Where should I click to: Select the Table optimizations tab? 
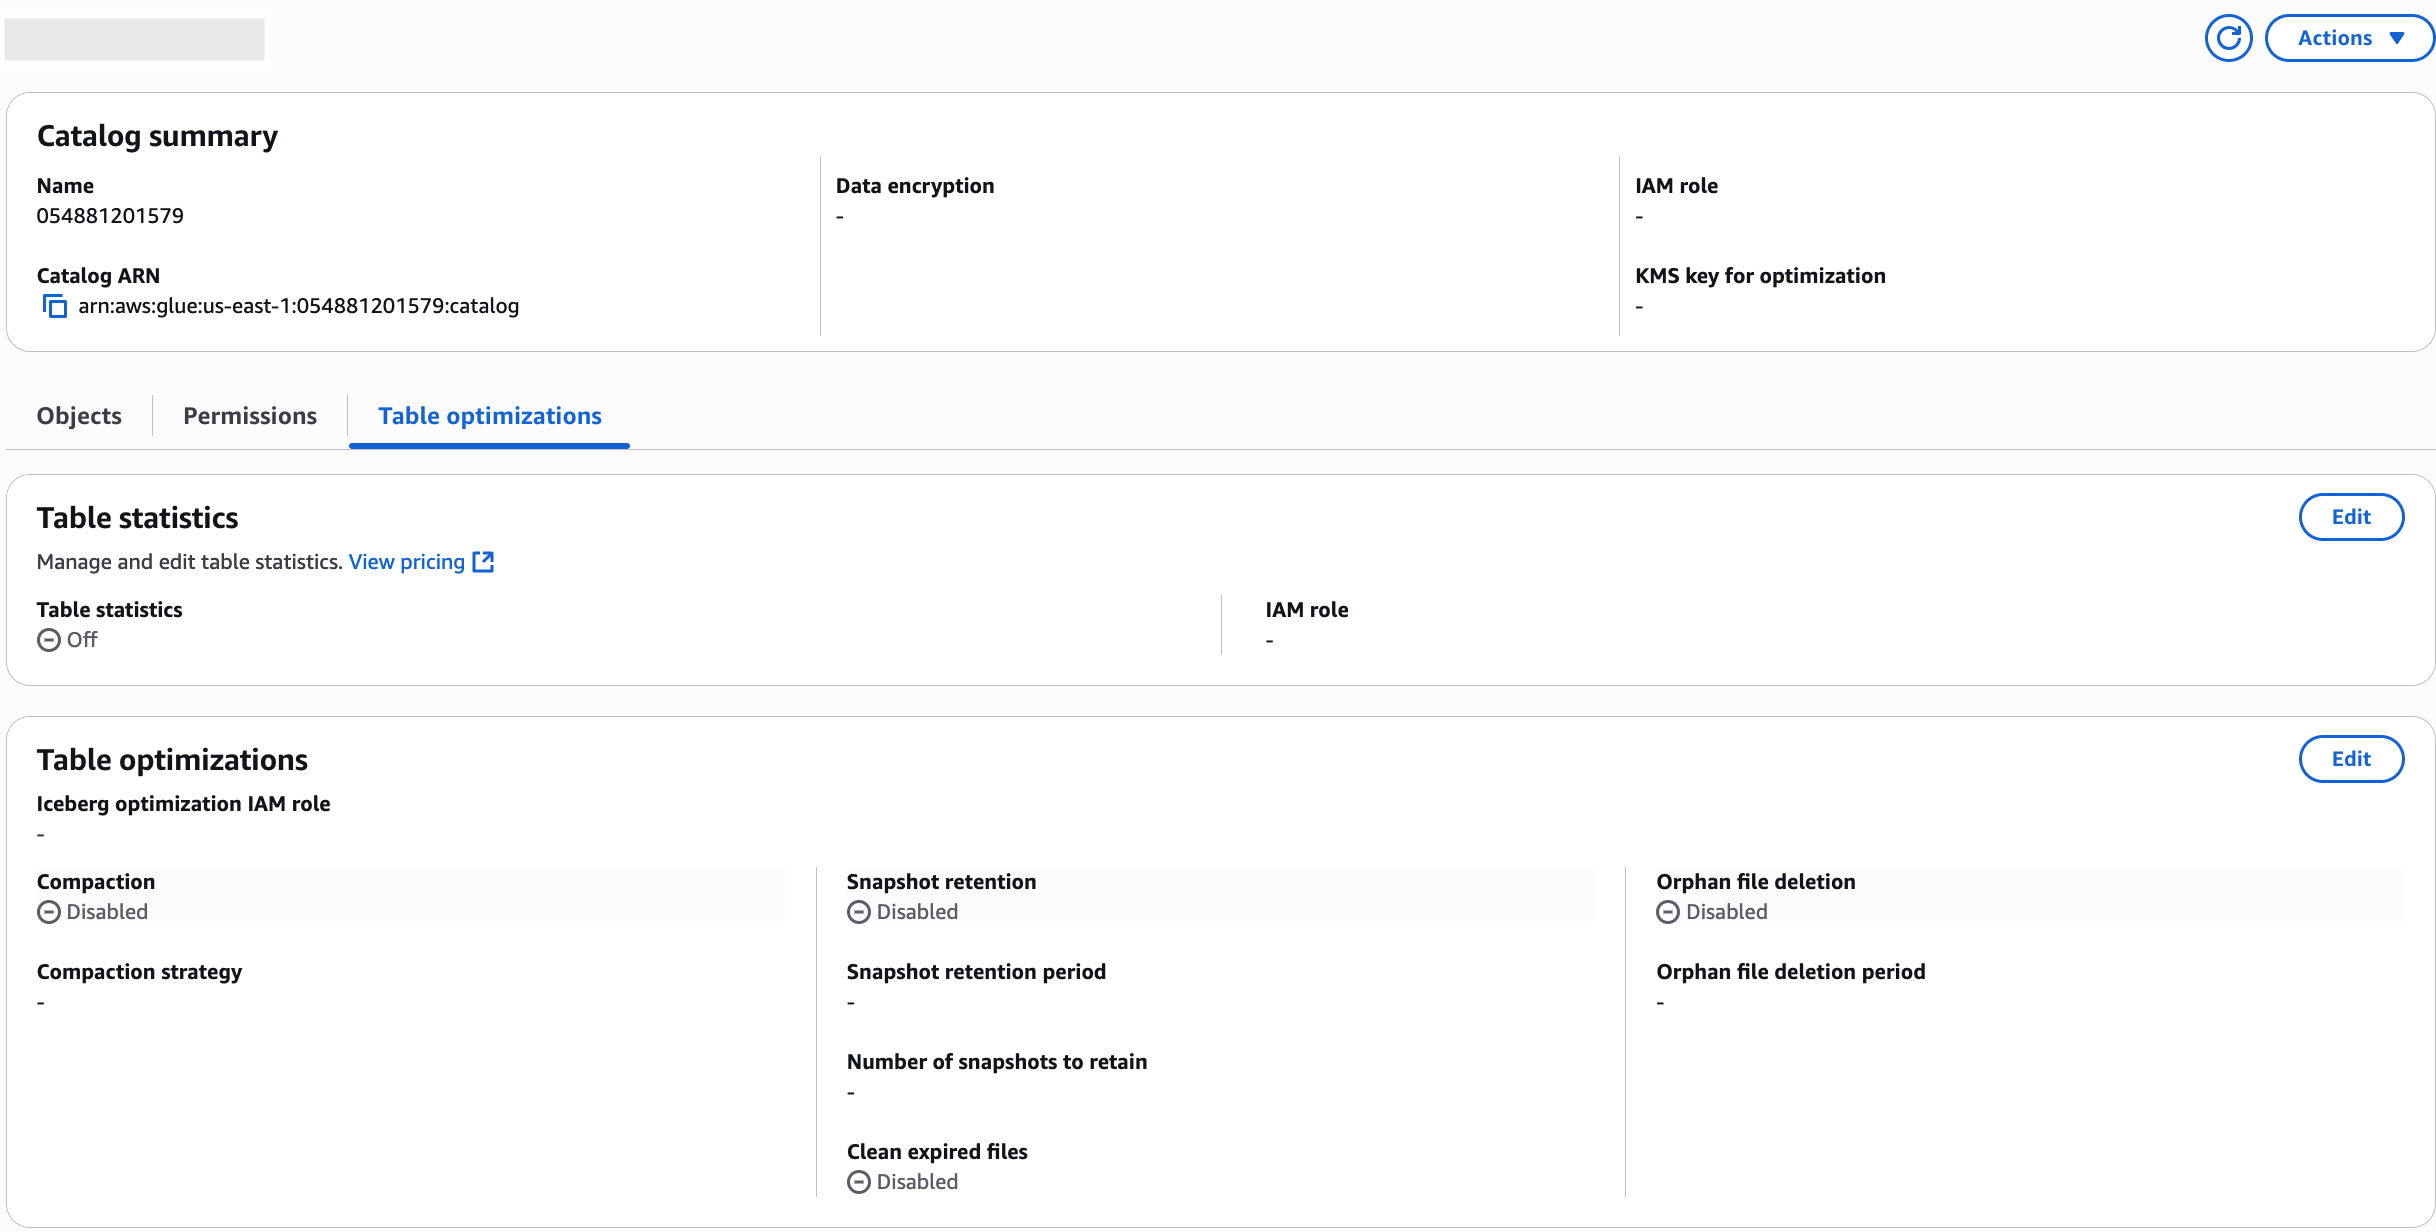tap(489, 415)
